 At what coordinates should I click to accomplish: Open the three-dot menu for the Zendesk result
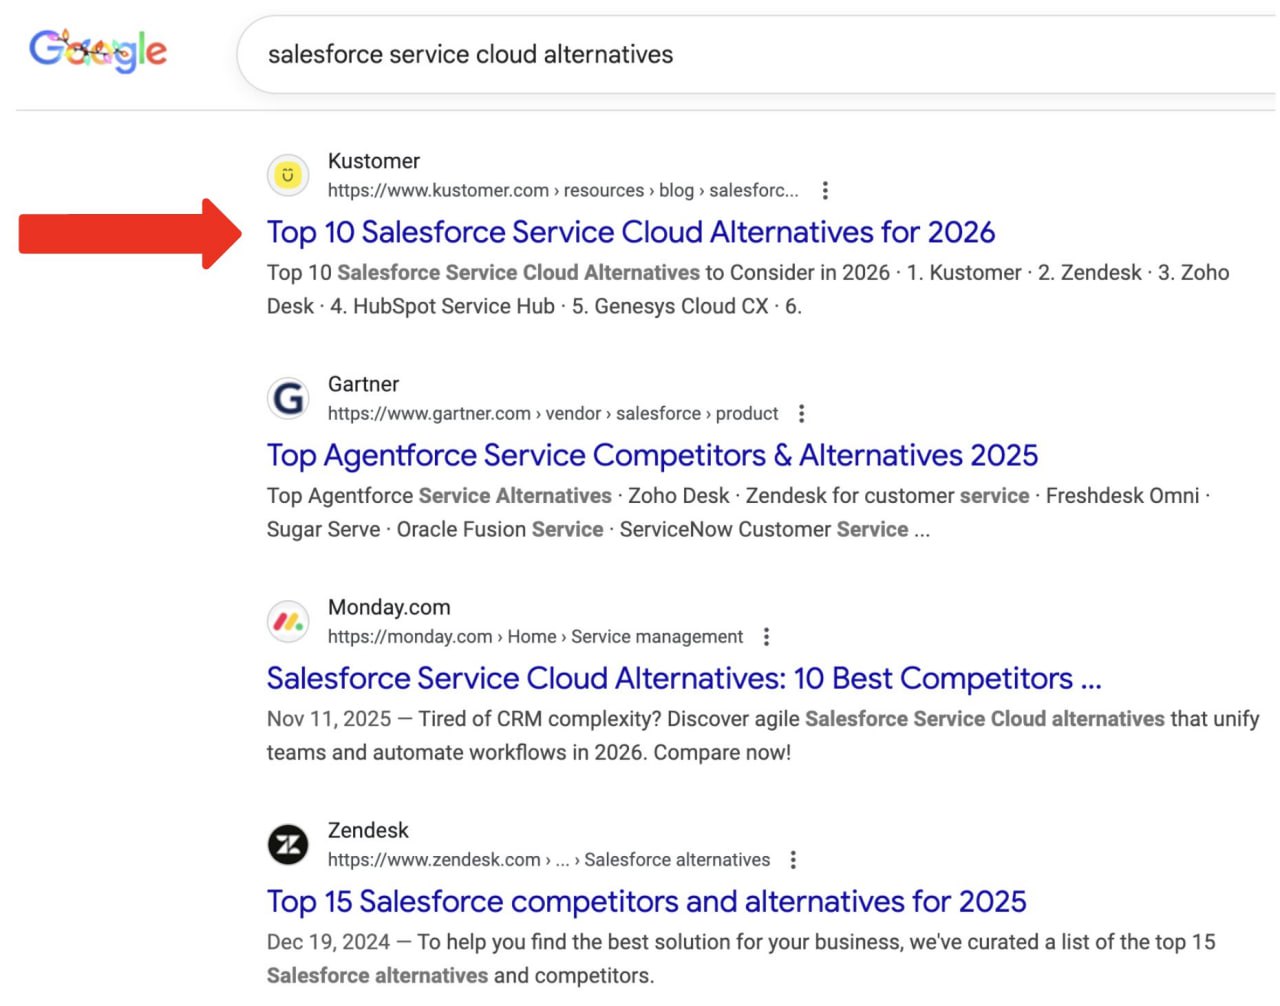click(793, 860)
